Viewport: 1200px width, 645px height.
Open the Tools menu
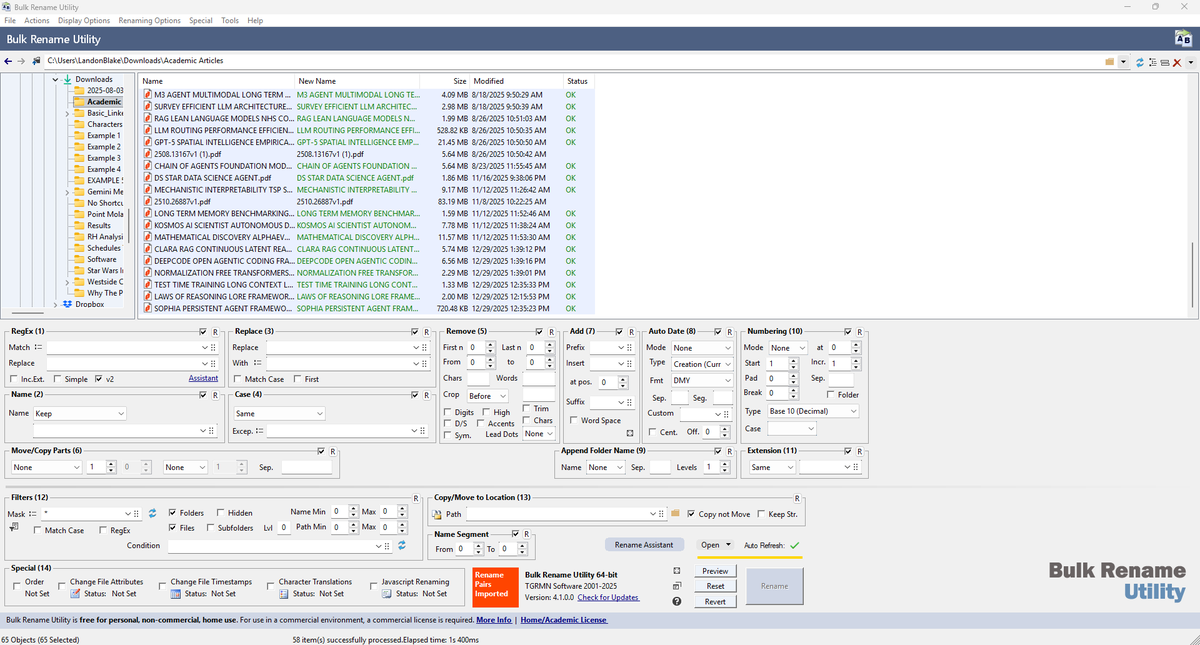click(230, 20)
